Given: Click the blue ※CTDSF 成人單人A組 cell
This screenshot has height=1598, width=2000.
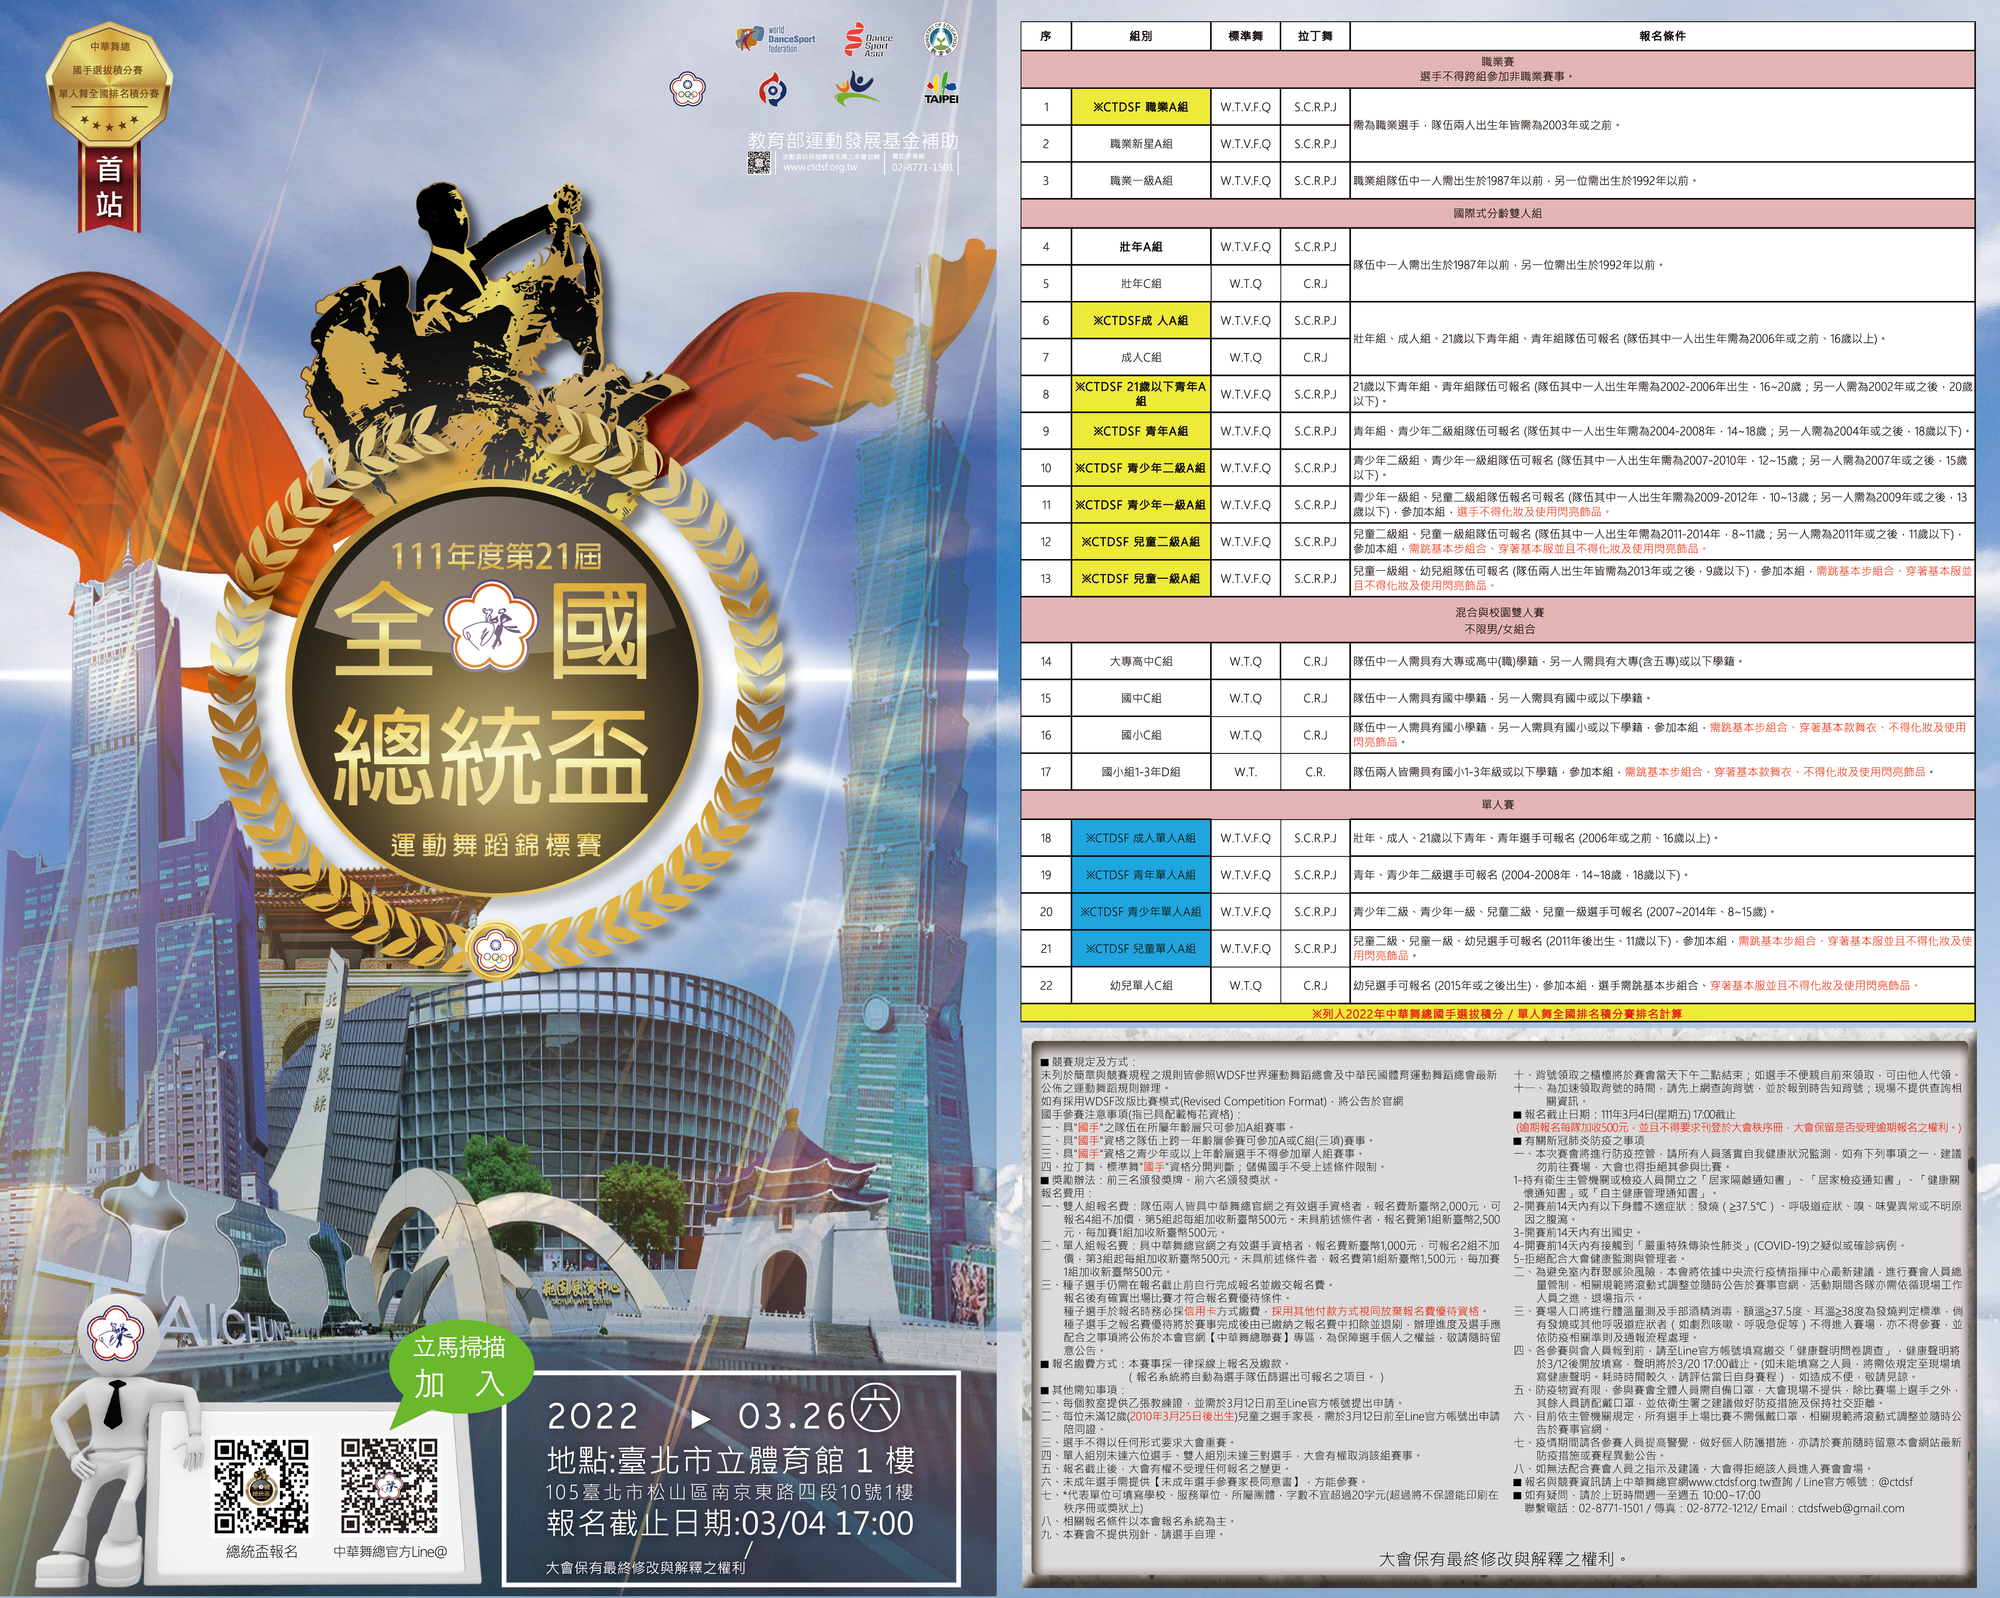Looking at the screenshot, I should click(x=1141, y=838).
